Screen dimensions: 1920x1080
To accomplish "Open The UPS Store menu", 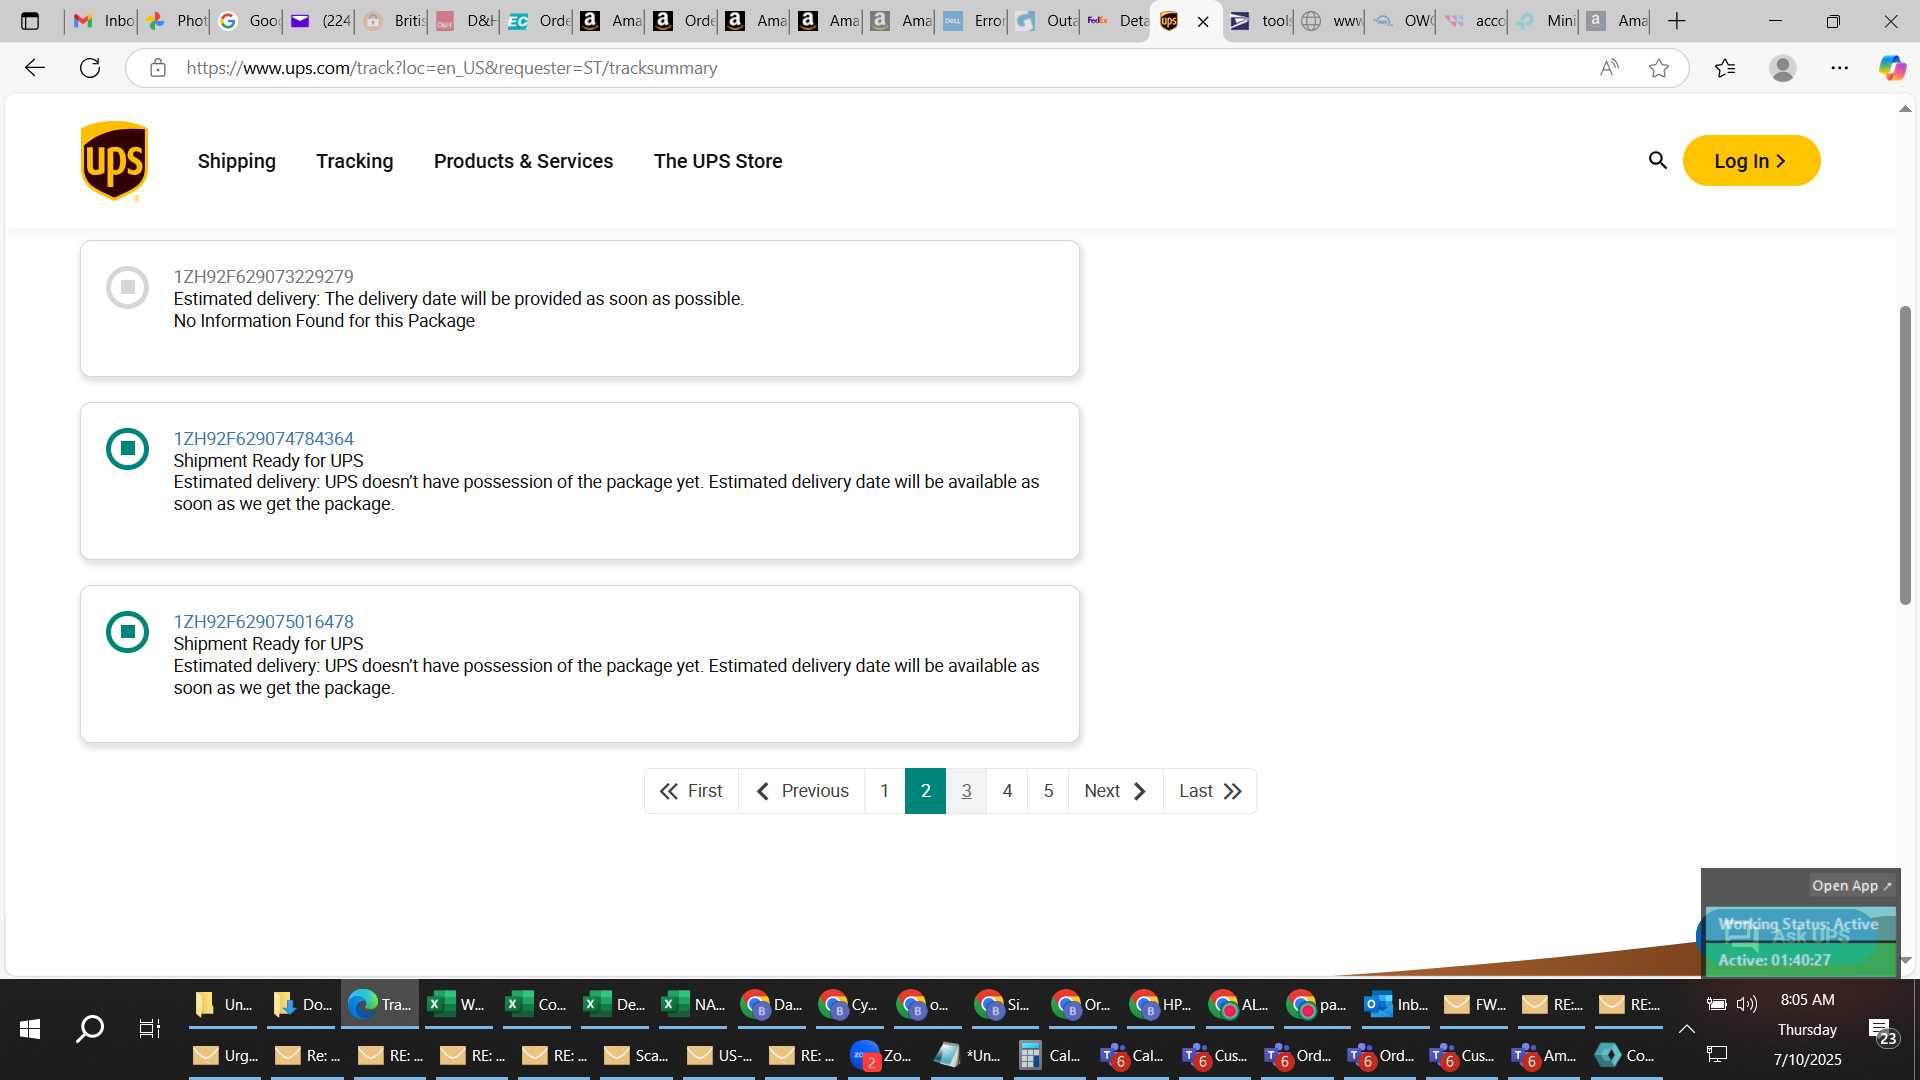I will point(718,161).
